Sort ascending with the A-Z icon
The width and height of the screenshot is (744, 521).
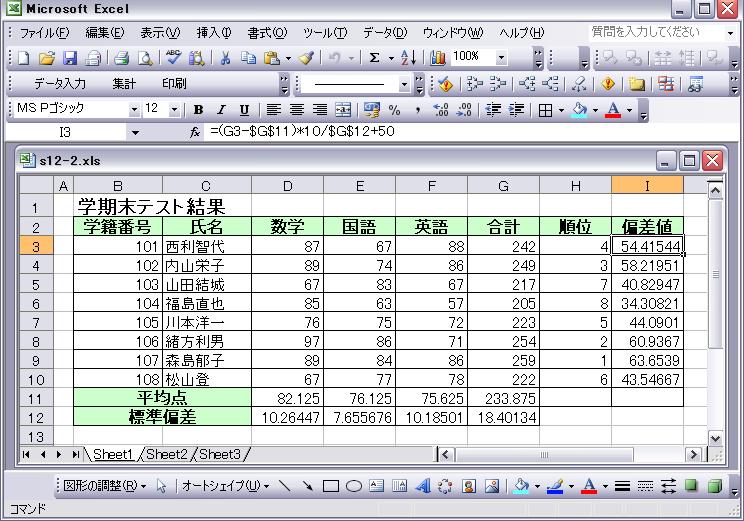(408, 58)
